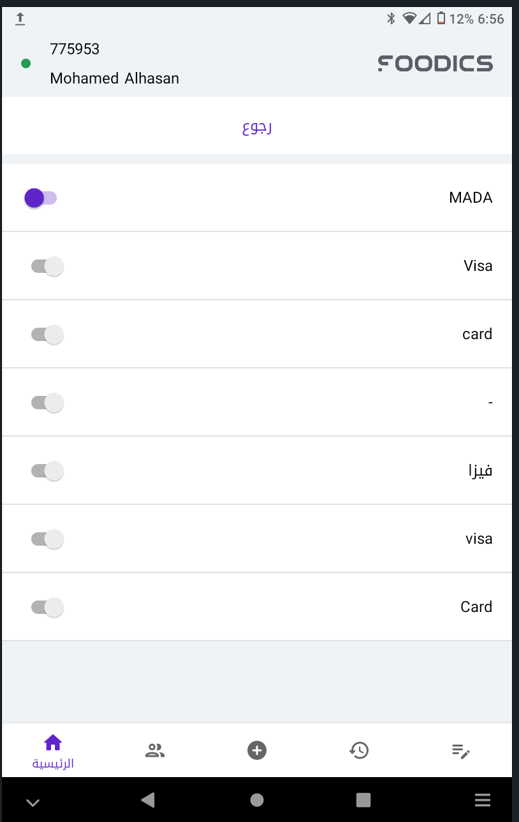Enable the Visa toggle

pyautogui.click(x=47, y=266)
